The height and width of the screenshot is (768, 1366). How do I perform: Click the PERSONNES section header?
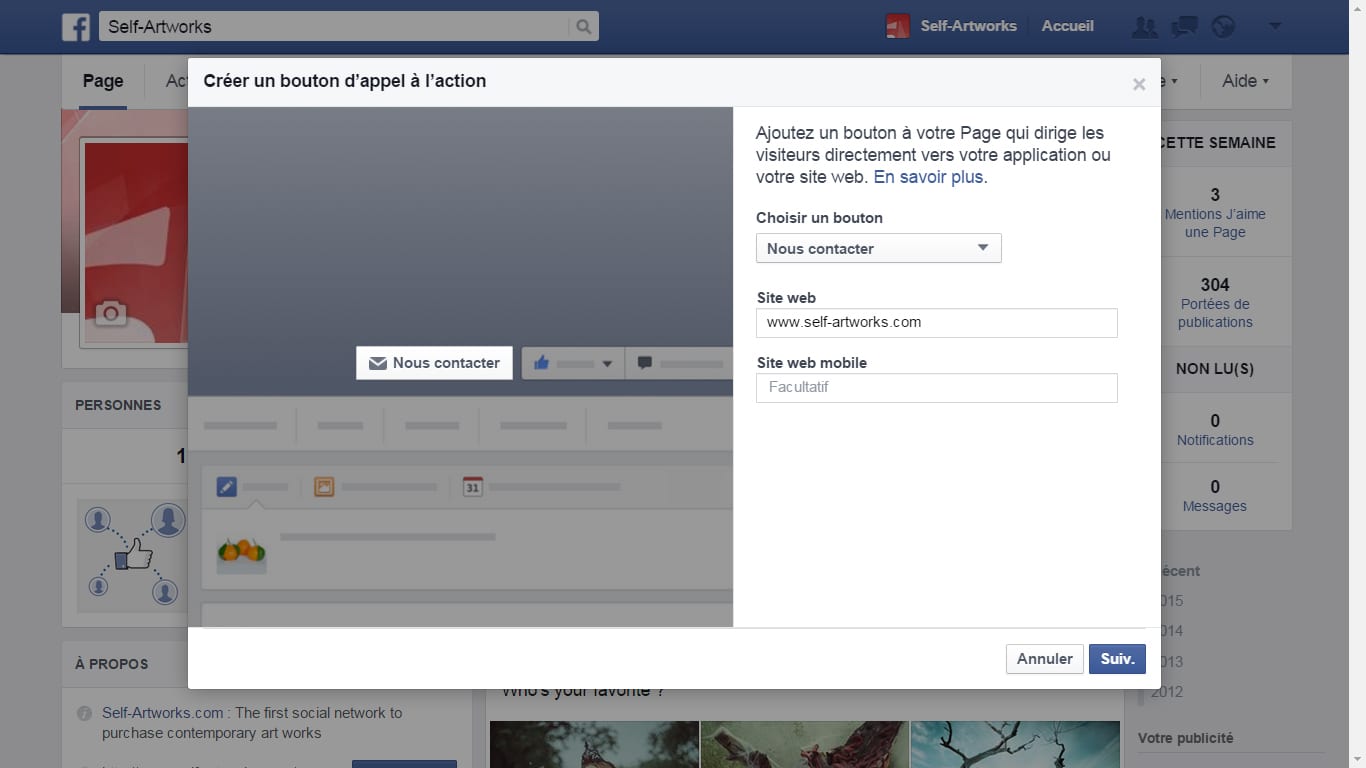pyautogui.click(x=118, y=405)
